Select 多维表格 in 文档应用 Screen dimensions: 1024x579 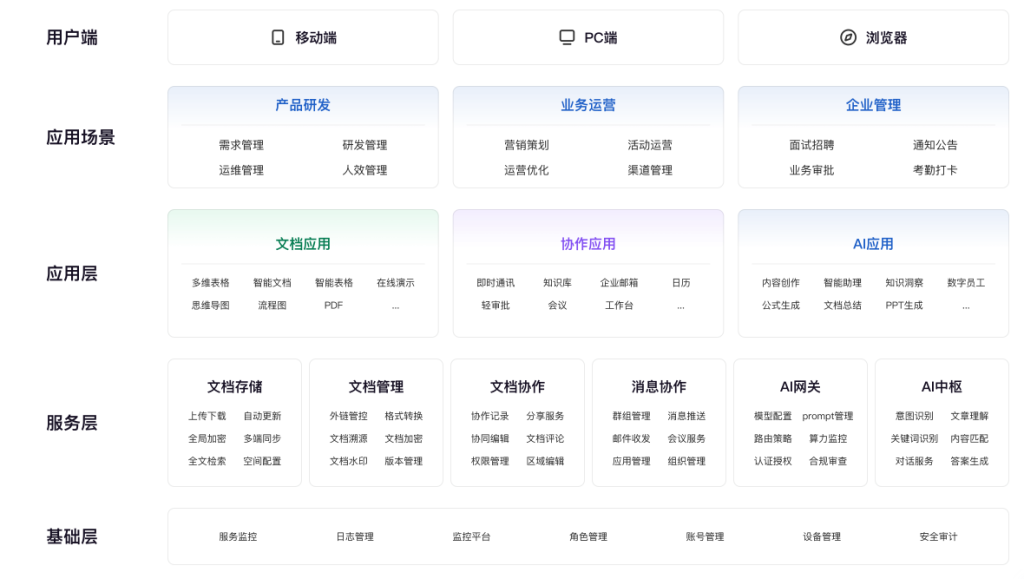[210, 283]
